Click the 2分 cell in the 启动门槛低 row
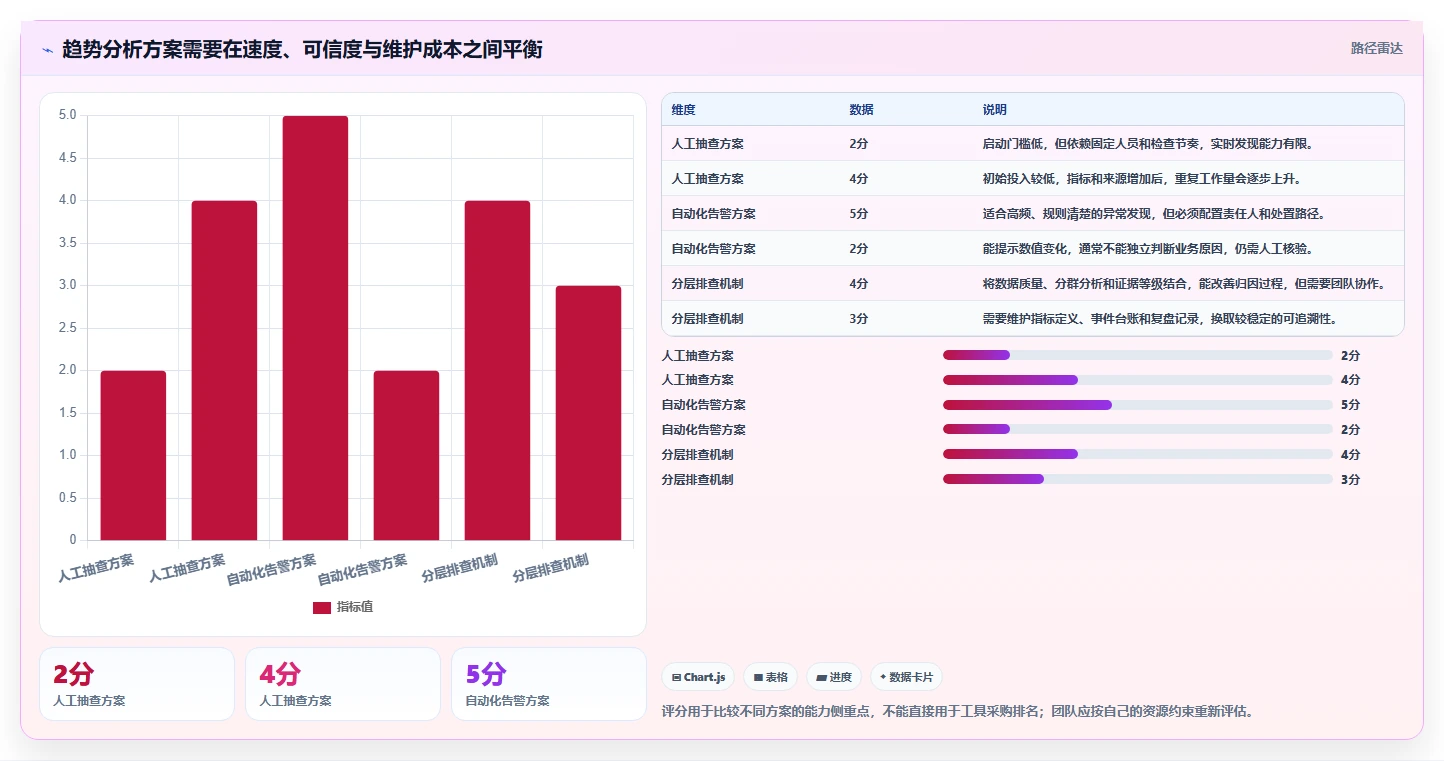 pos(858,143)
